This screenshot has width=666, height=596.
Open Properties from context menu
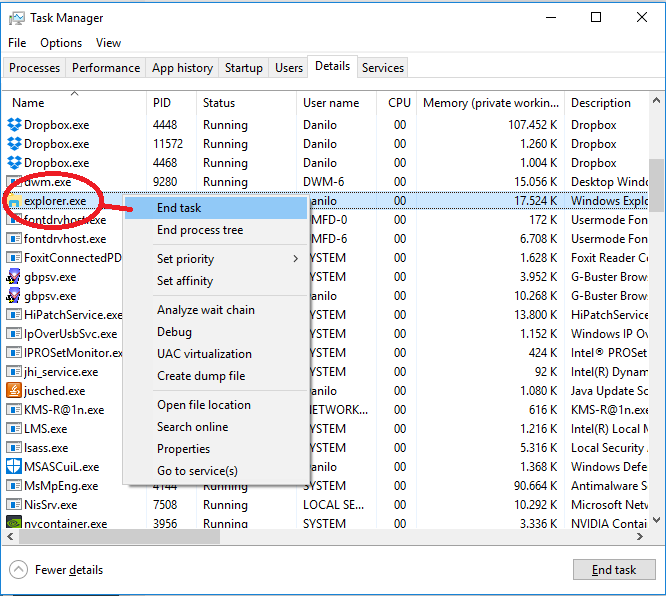click(216, 449)
